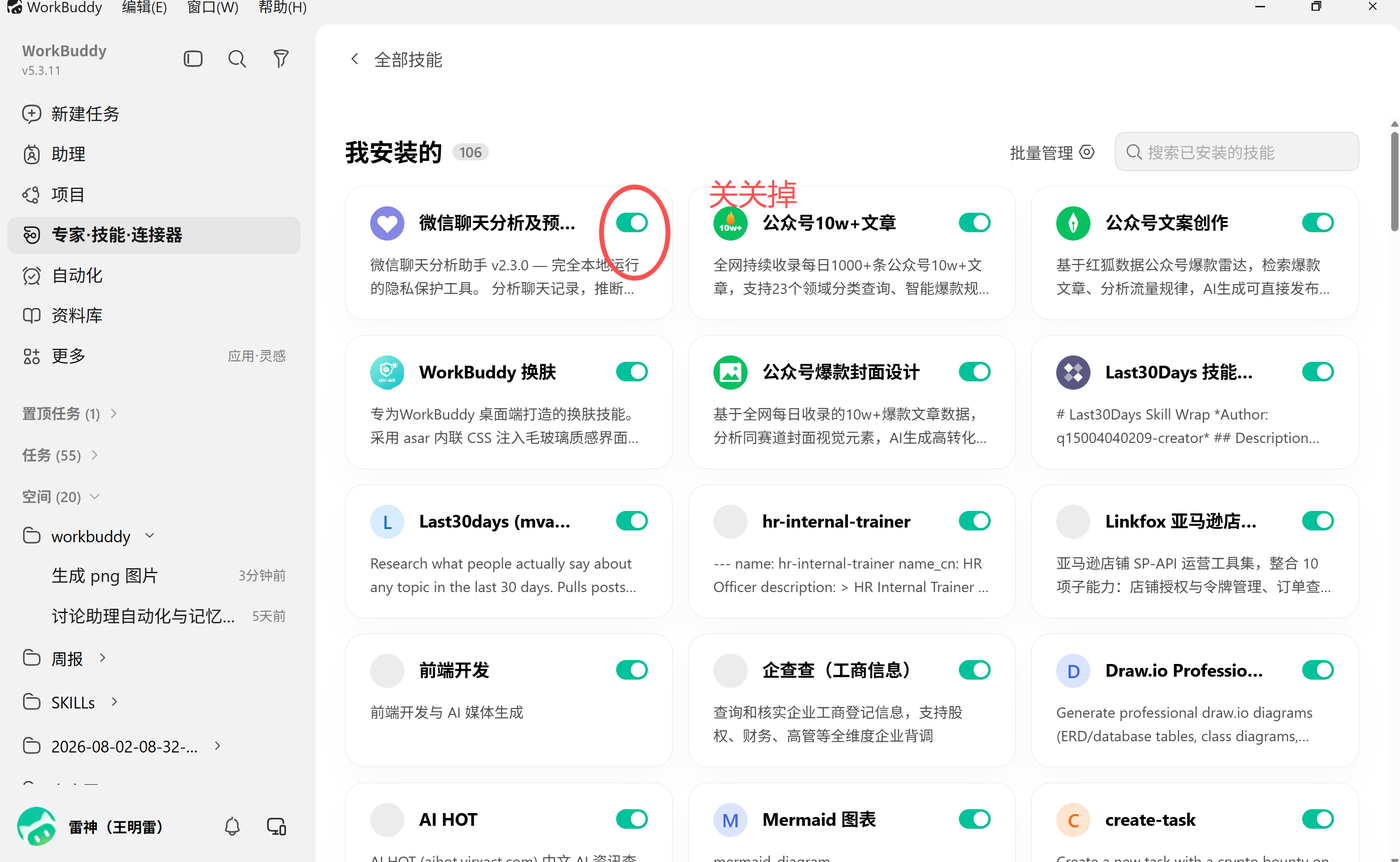
Task: Click the vertical scrollbar of the skills list
Action: [1394, 182]
